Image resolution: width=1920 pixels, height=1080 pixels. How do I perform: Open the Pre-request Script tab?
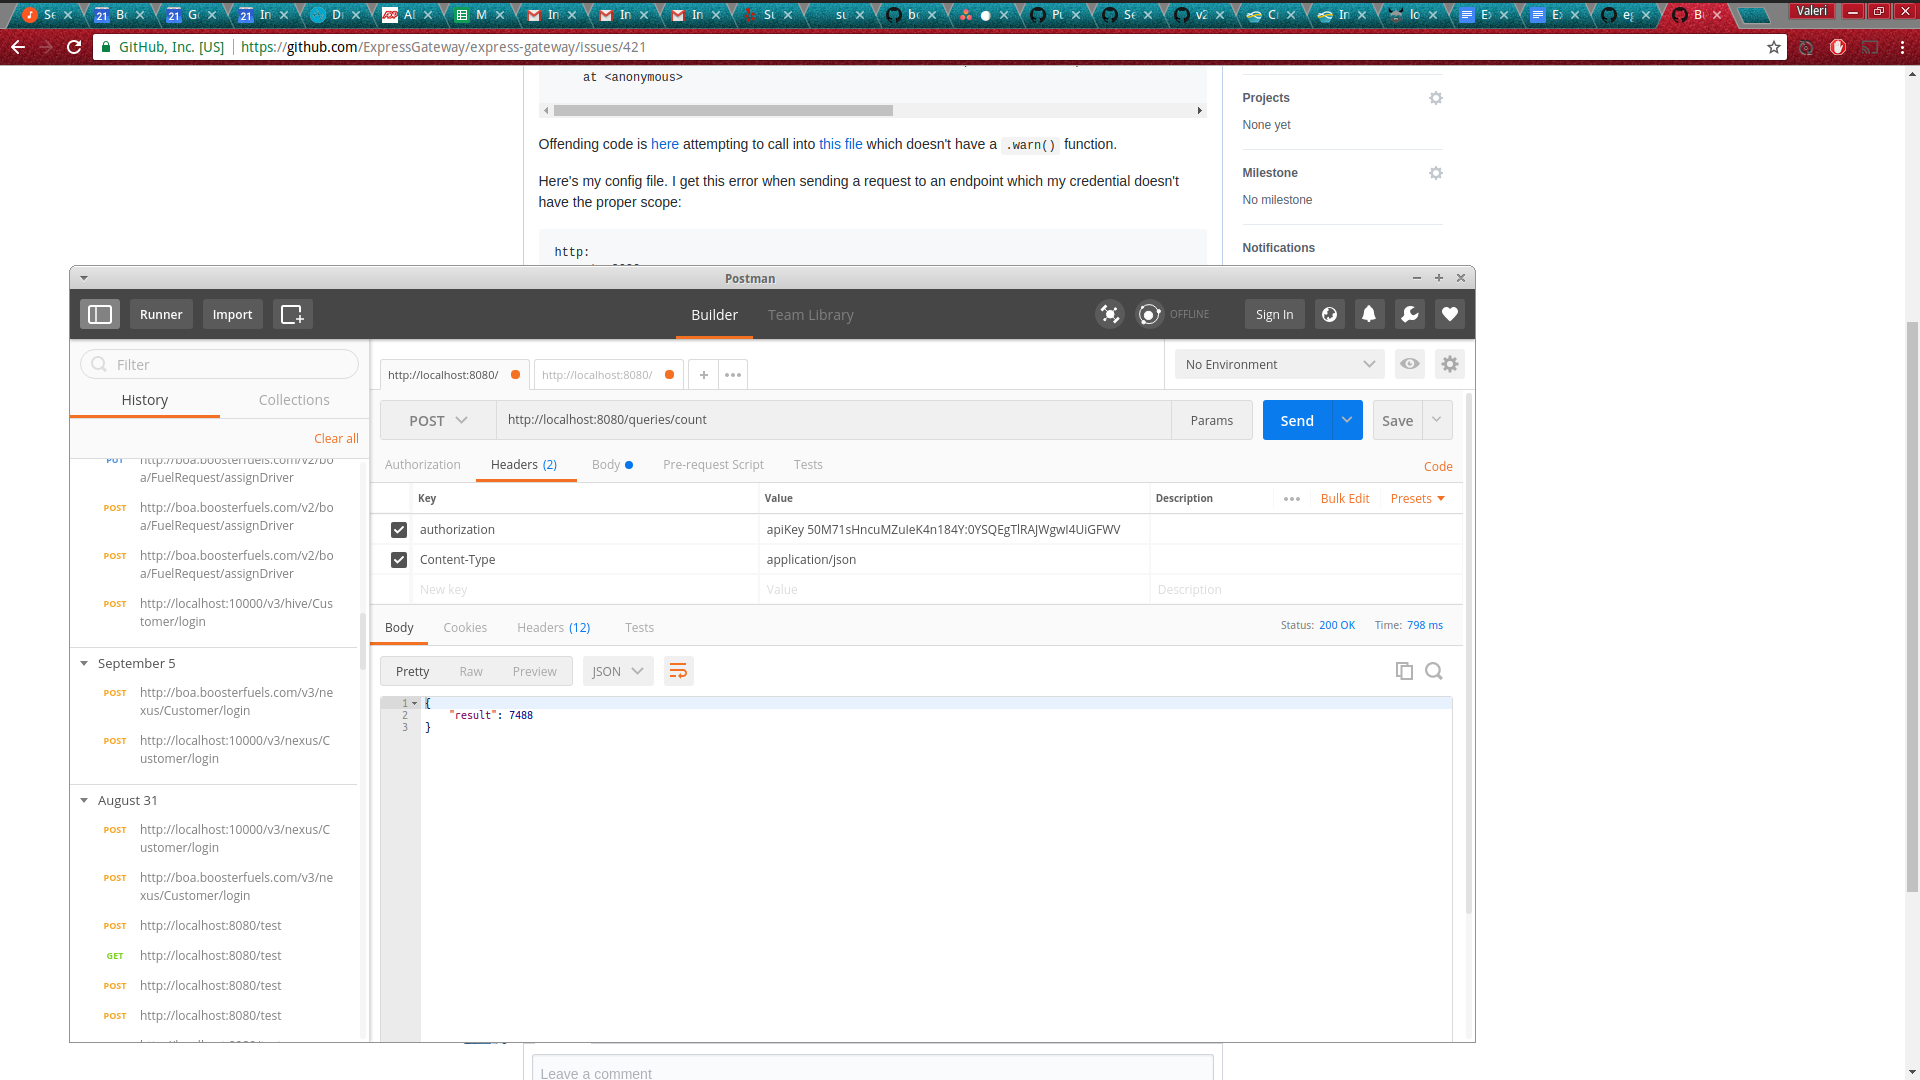[713, 465]
